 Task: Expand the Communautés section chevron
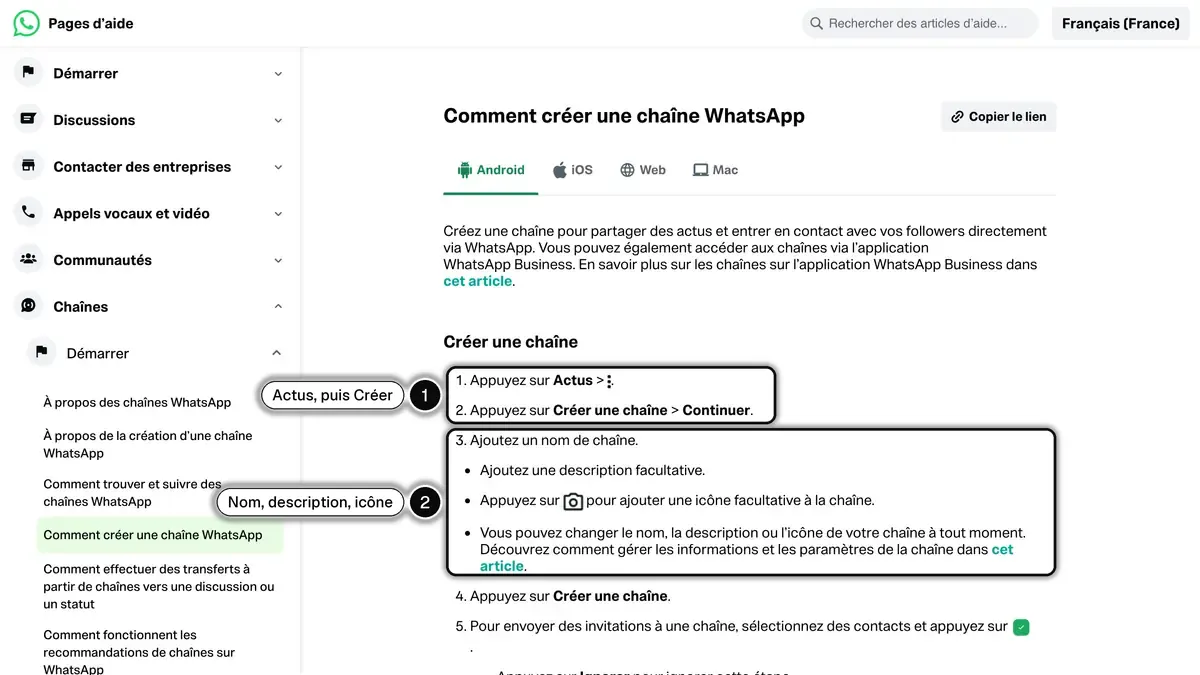click(x=278, y=260)
